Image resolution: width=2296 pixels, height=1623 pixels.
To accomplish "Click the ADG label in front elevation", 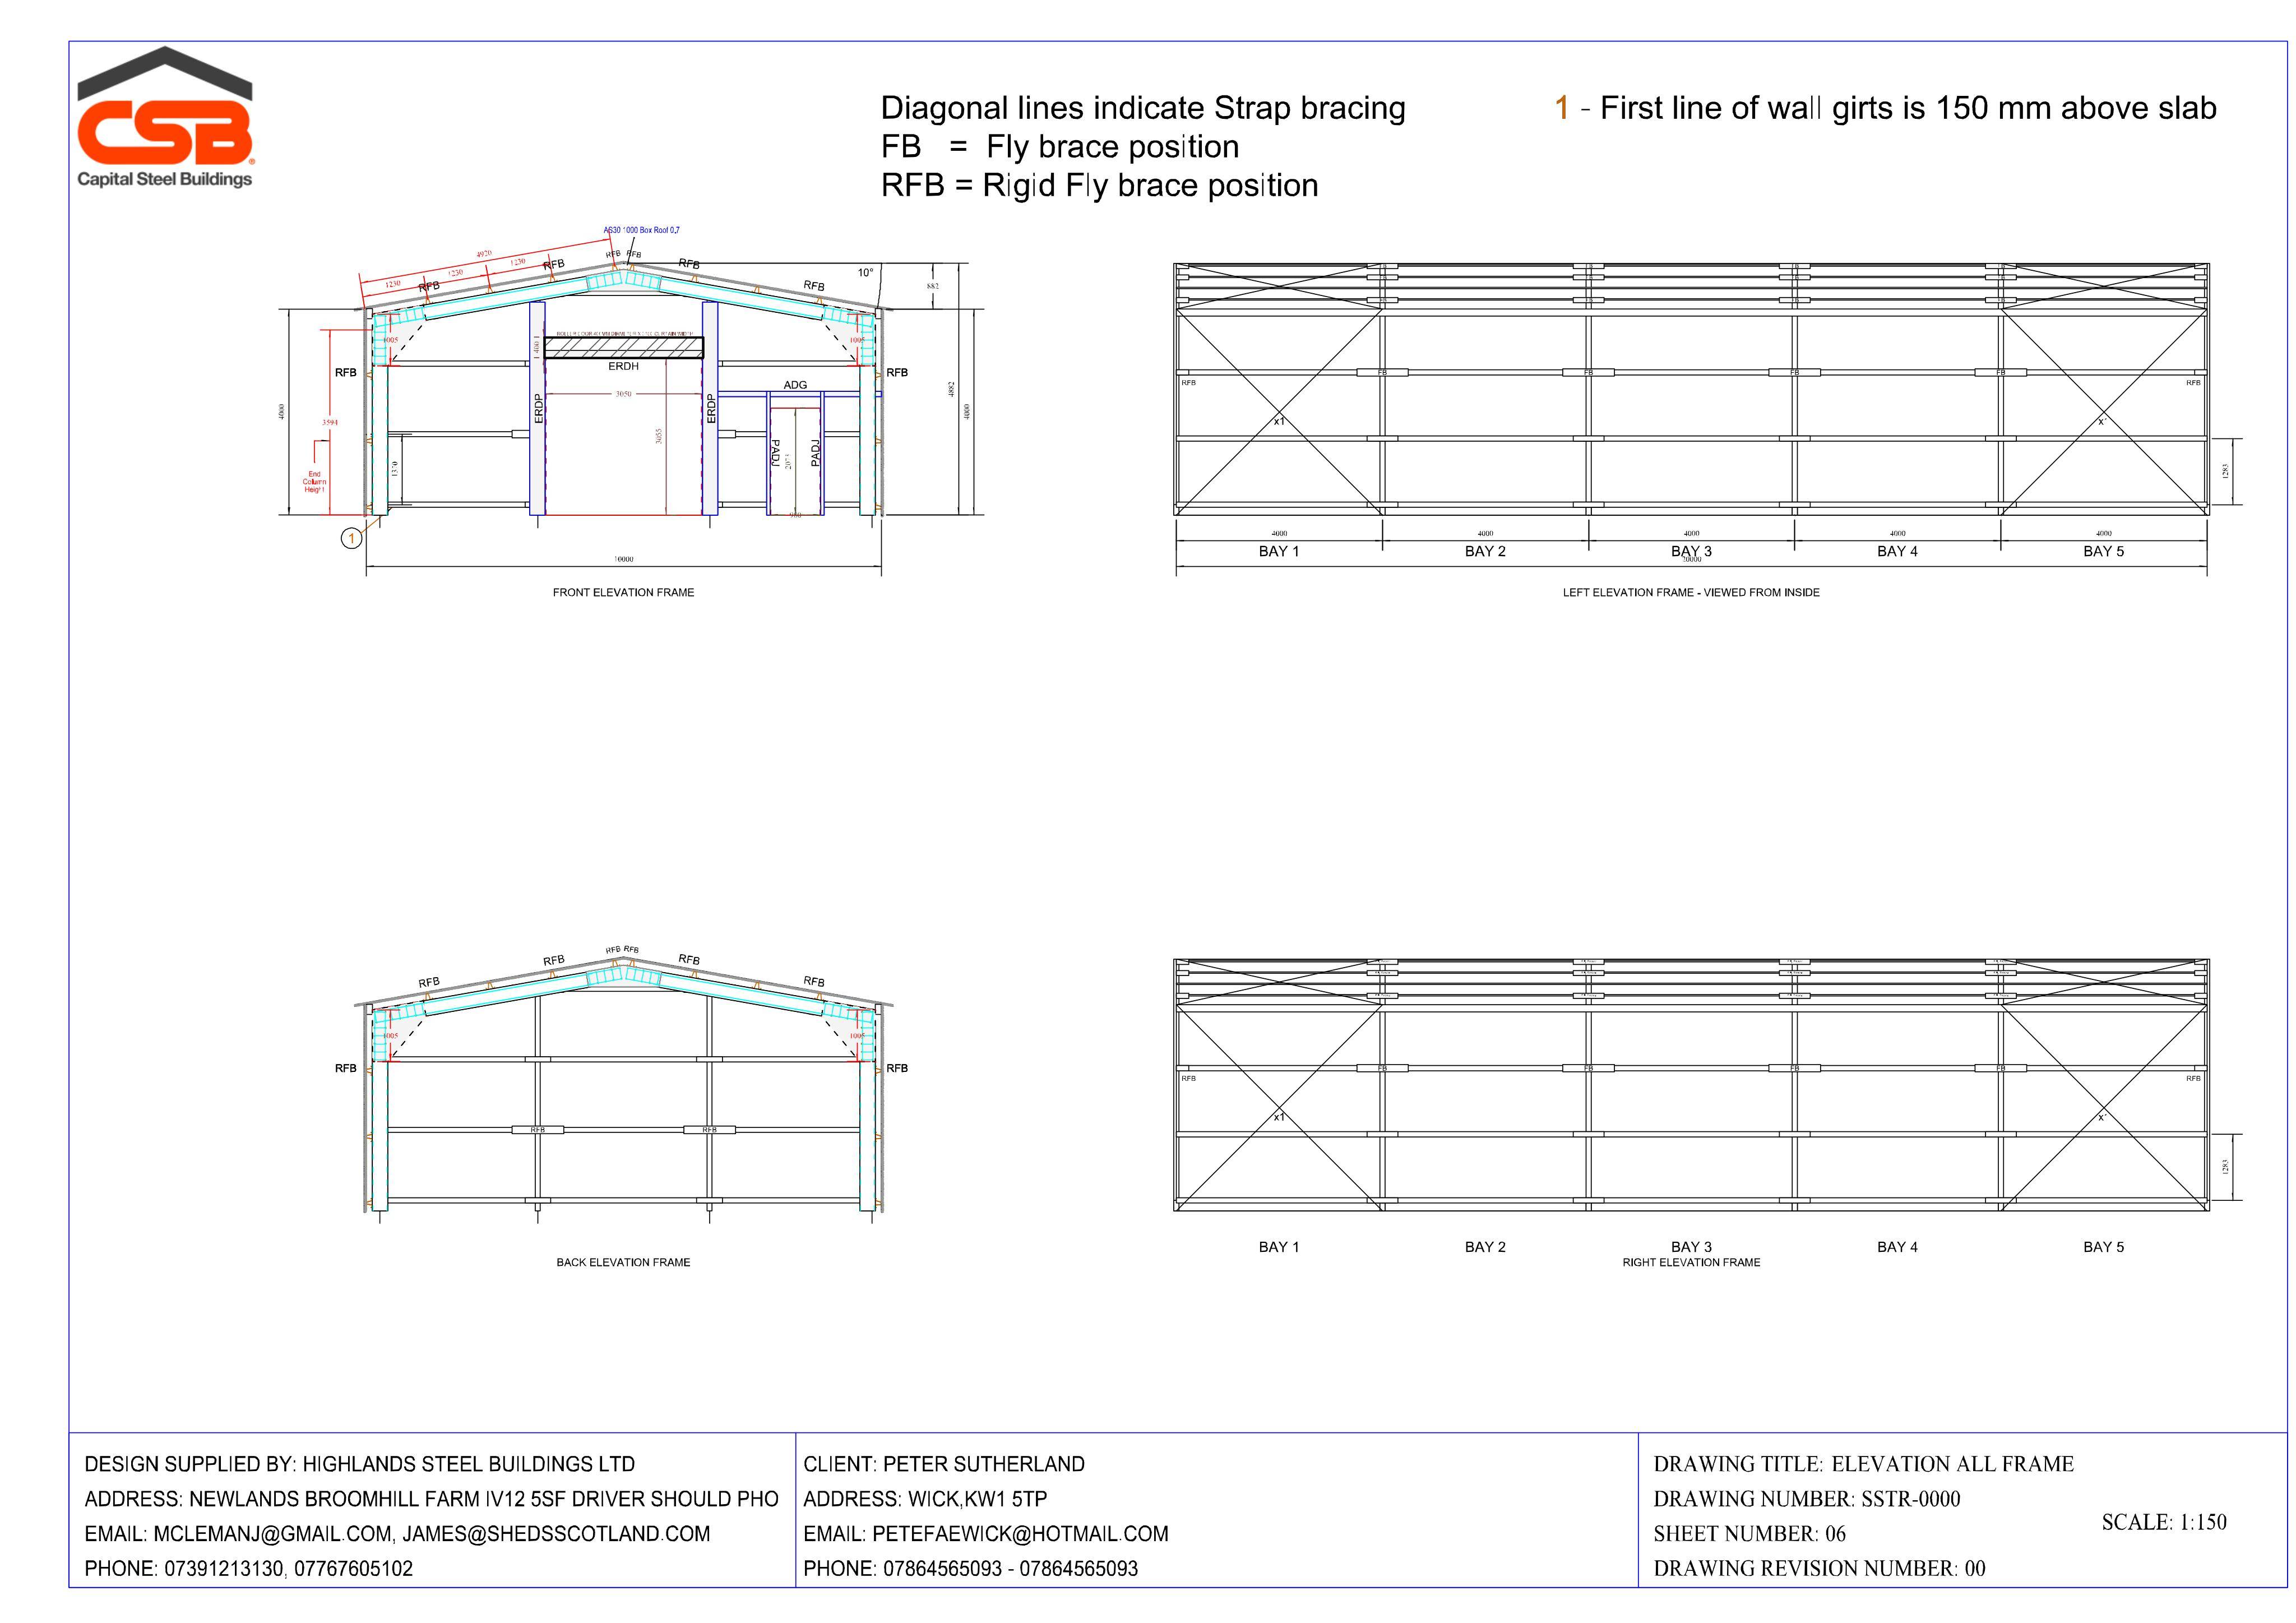I will 795,385.
